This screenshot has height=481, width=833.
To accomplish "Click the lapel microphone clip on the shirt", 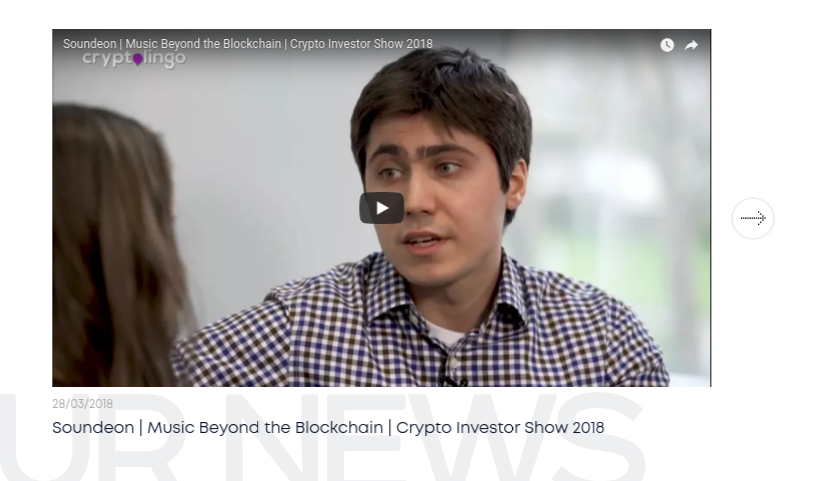I will (x=452, y=378).
